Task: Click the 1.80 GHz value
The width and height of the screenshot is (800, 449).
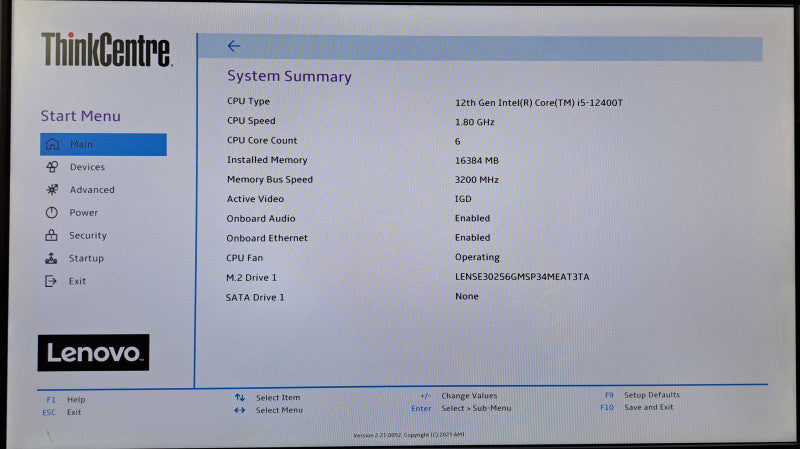Action: click(x=474, y=122)
